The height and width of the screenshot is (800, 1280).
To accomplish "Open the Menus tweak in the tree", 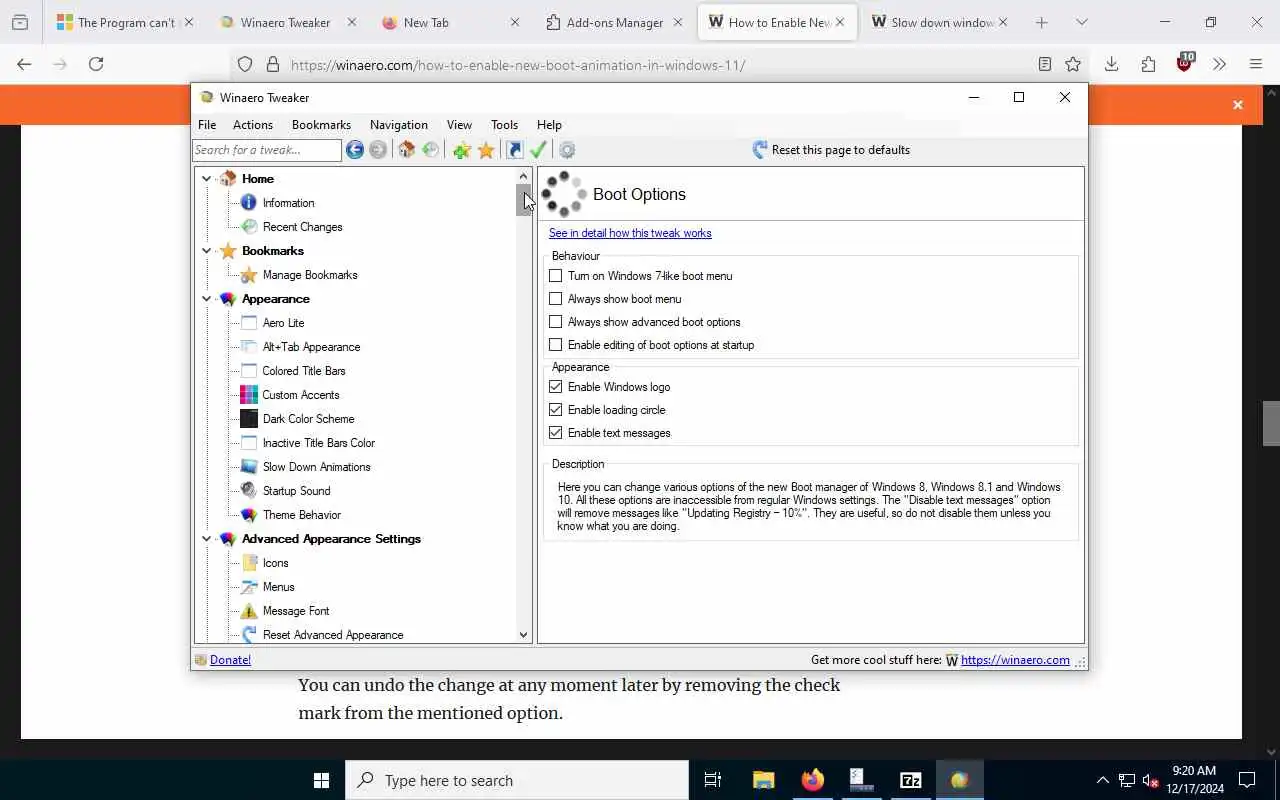I will click(278, 587).
